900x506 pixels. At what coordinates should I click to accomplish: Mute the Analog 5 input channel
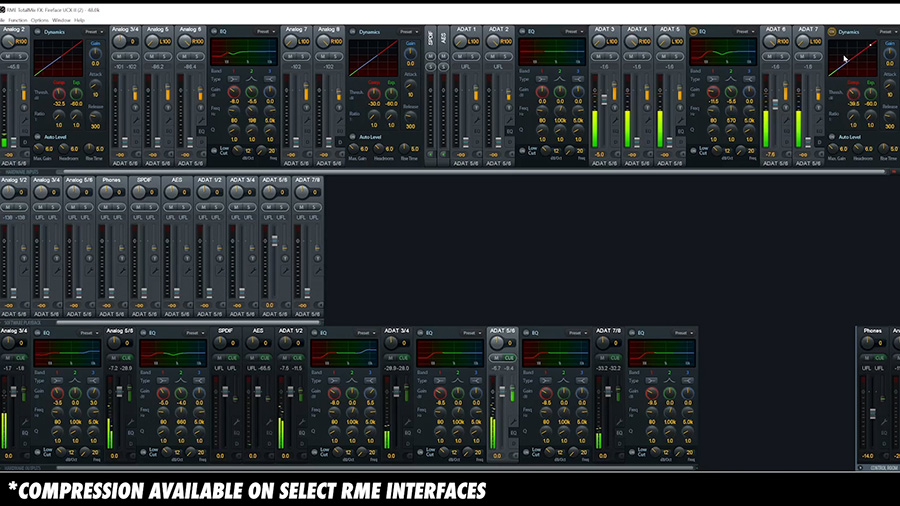click(x=152, y=56)
